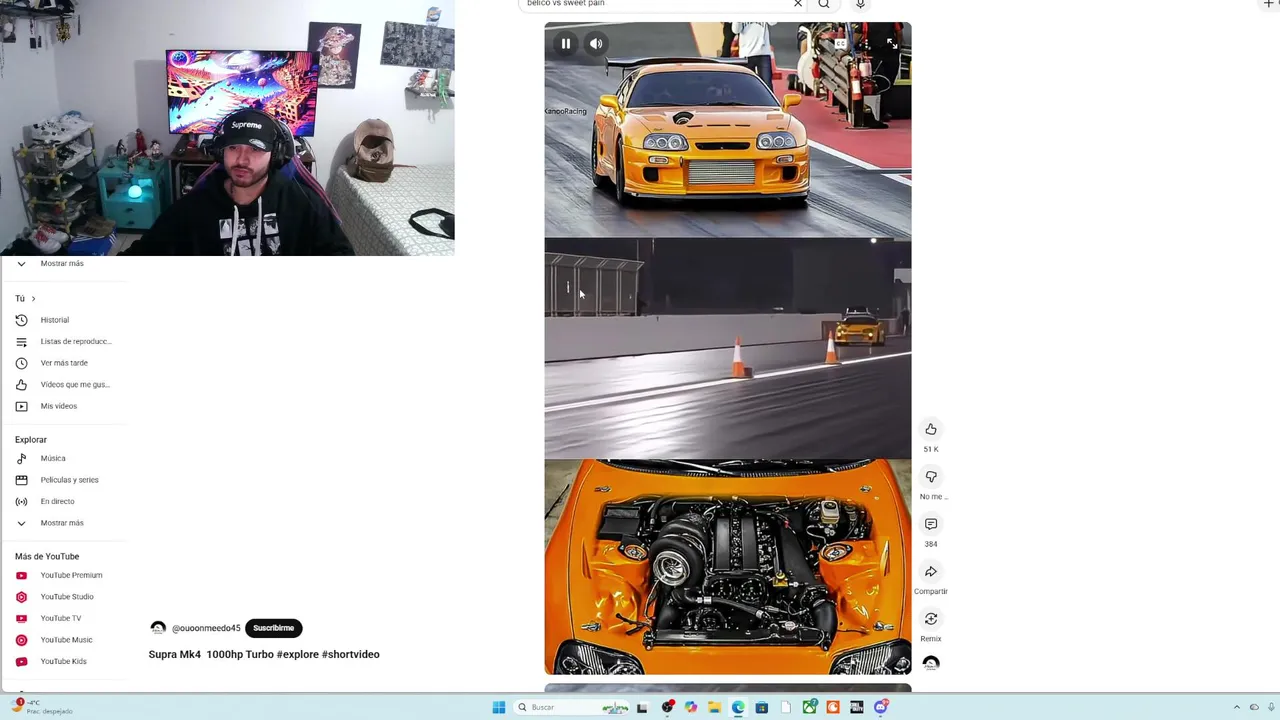Open the 384 comments panel
Screen dimensions: 1280x720
[931, 524]
